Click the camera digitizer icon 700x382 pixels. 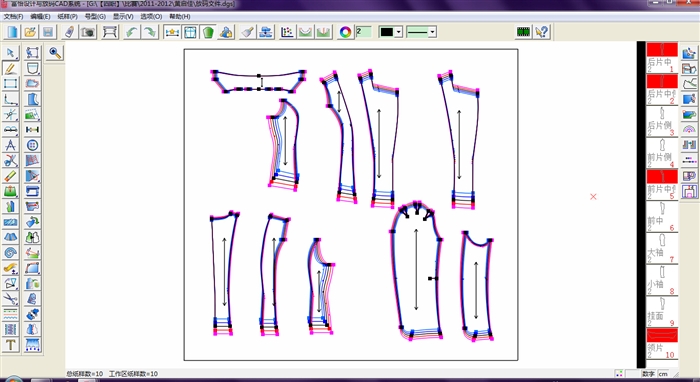tap(88, 32)
